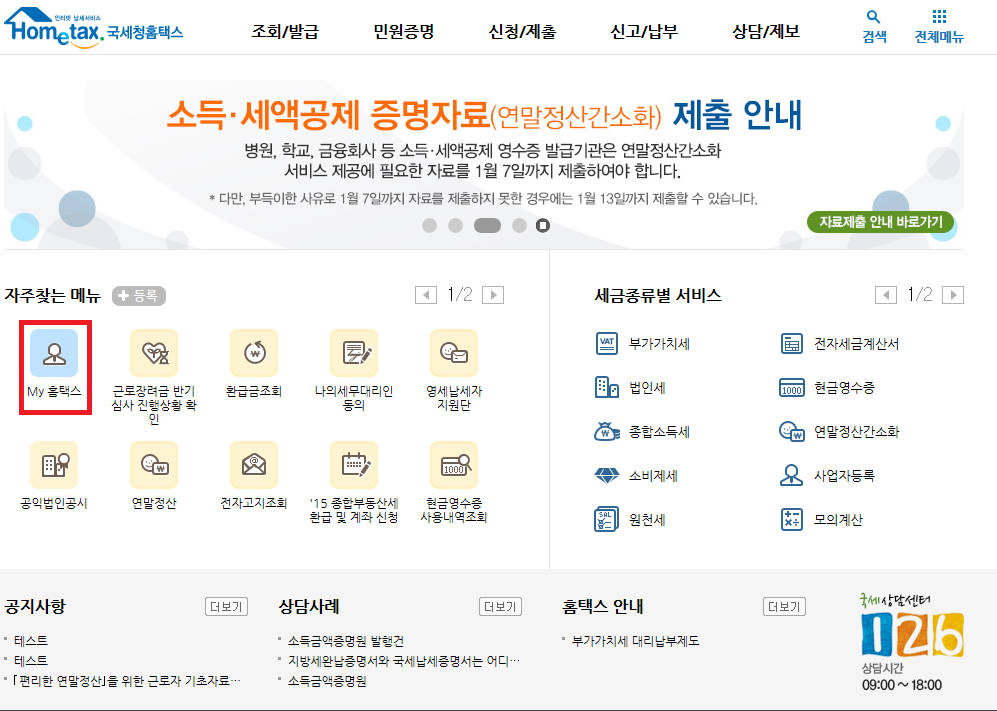Open the 전체메뉴 grid icon

tap(938, 18)
